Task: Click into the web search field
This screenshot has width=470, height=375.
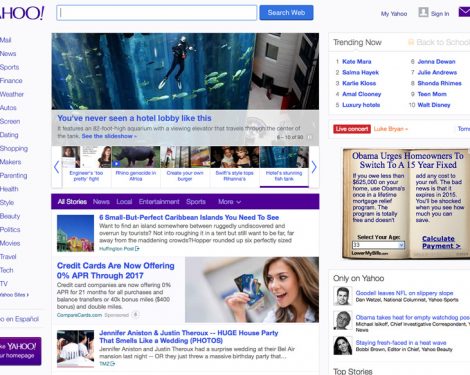Action: pos(157,13)
